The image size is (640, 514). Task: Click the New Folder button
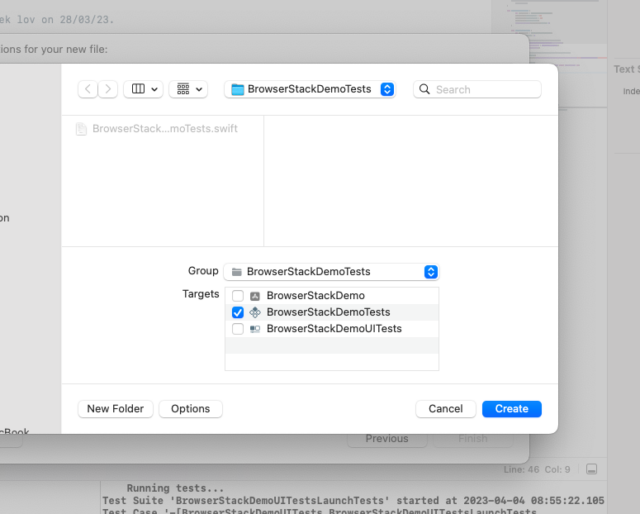point(116,409)
